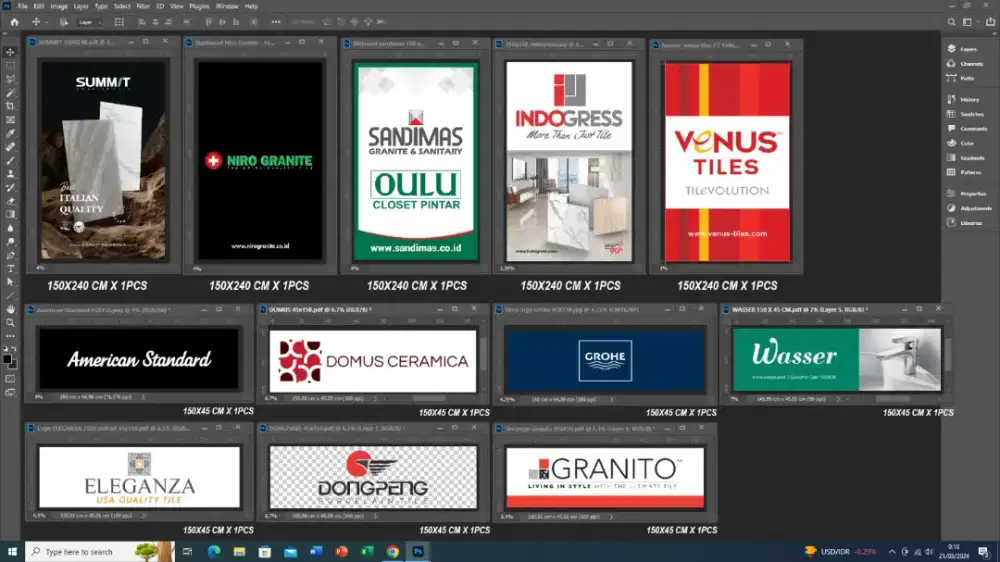Select the Frame tool
This screenshot has height=562, width=1000.
pos(10,120)
